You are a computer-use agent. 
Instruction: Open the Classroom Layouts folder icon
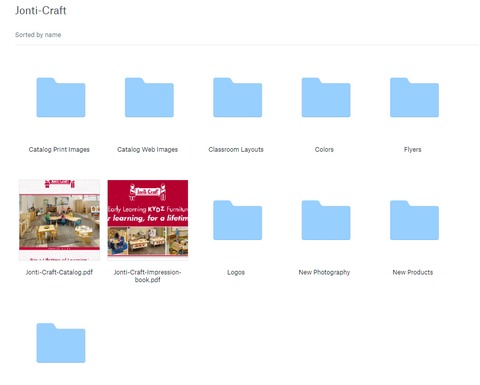(237, 97)
